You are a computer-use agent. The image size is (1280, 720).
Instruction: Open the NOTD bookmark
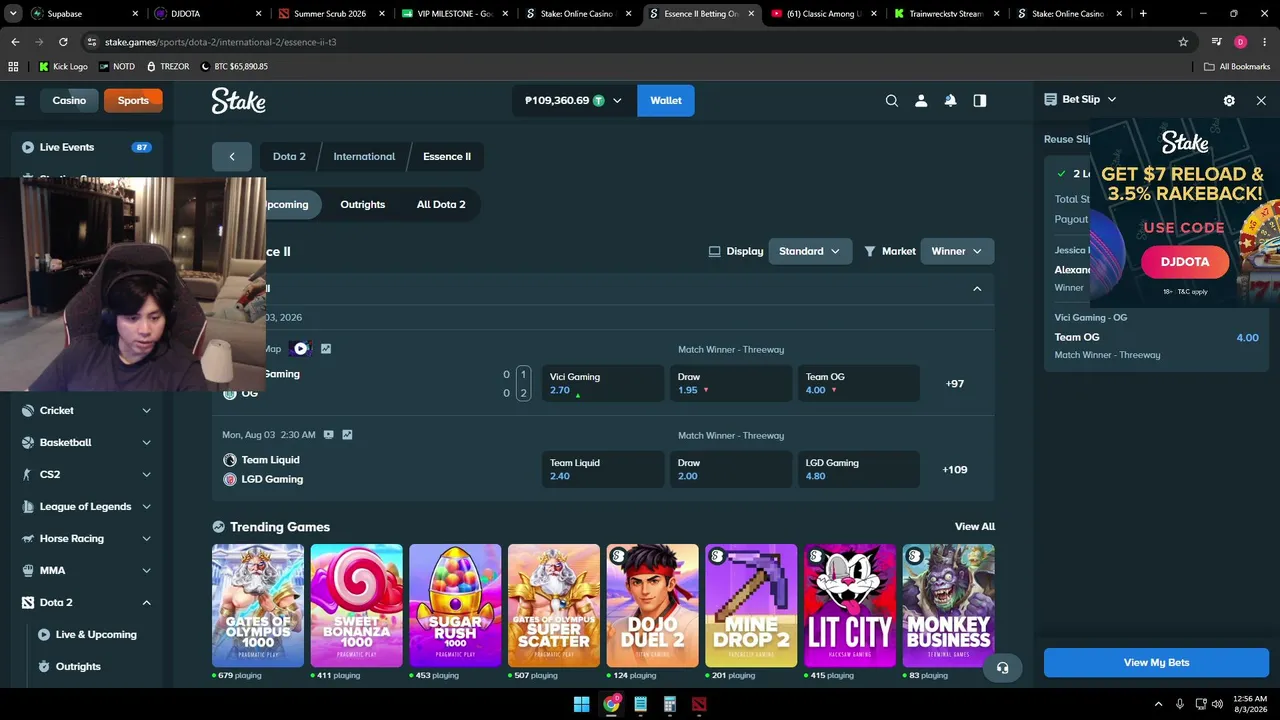coord(117,66)
